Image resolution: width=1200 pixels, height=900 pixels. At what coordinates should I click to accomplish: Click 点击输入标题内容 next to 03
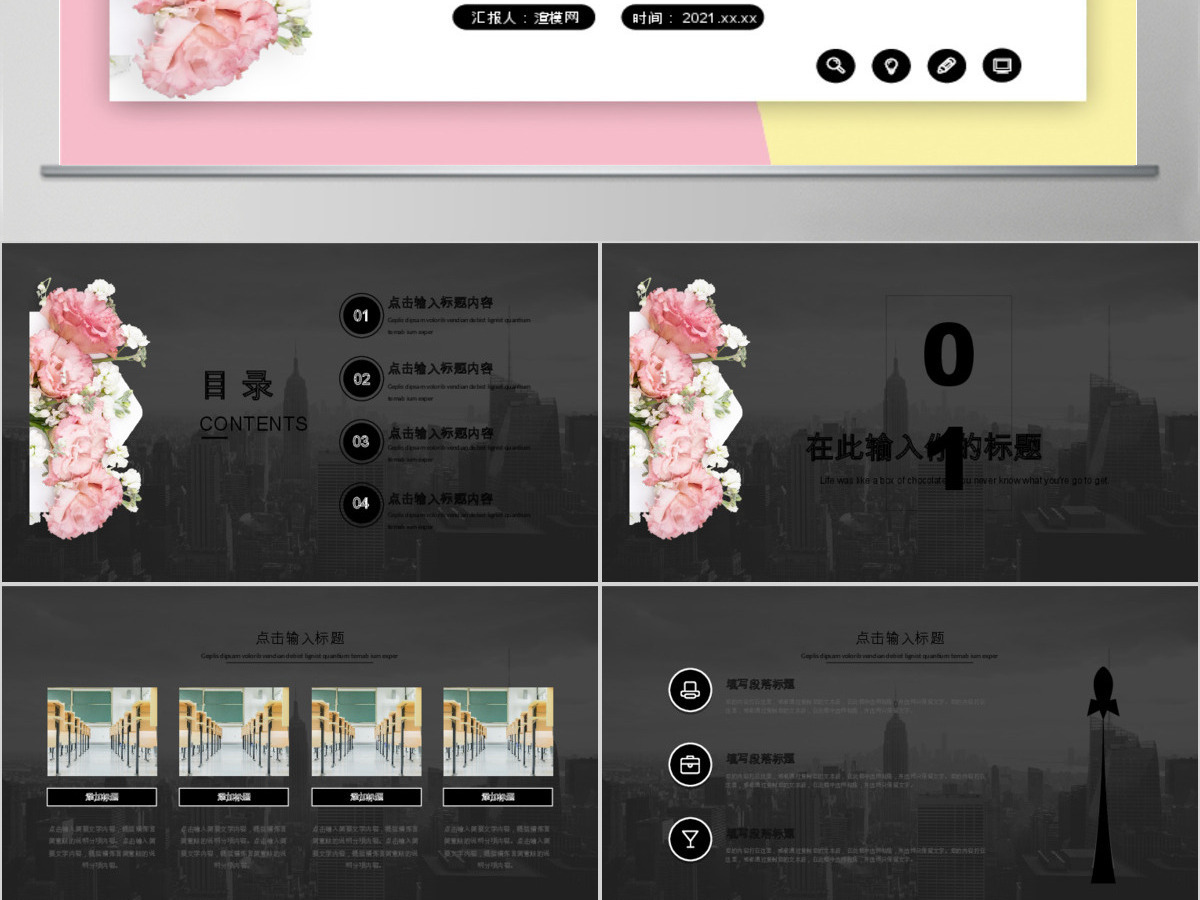point(440,433)
